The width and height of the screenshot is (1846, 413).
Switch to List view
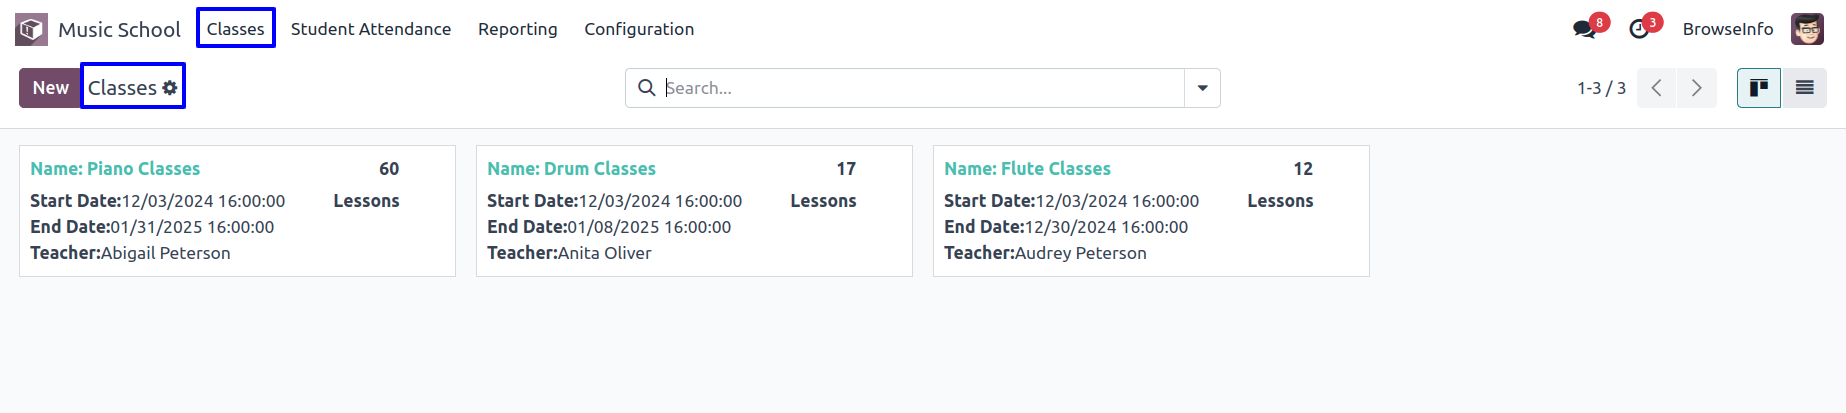tap(1804, 88)
